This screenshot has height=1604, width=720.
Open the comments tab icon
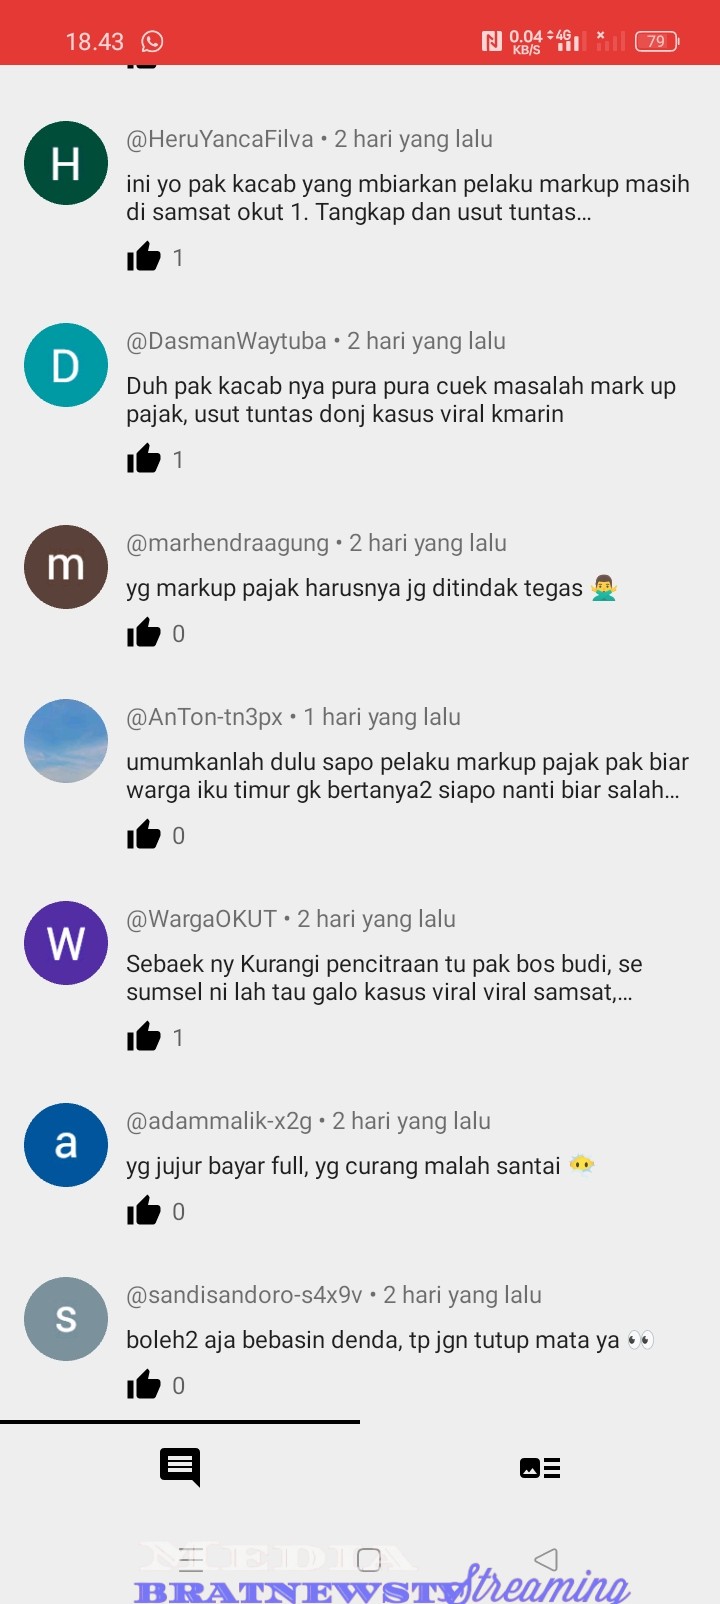(x=180, y=1467)
